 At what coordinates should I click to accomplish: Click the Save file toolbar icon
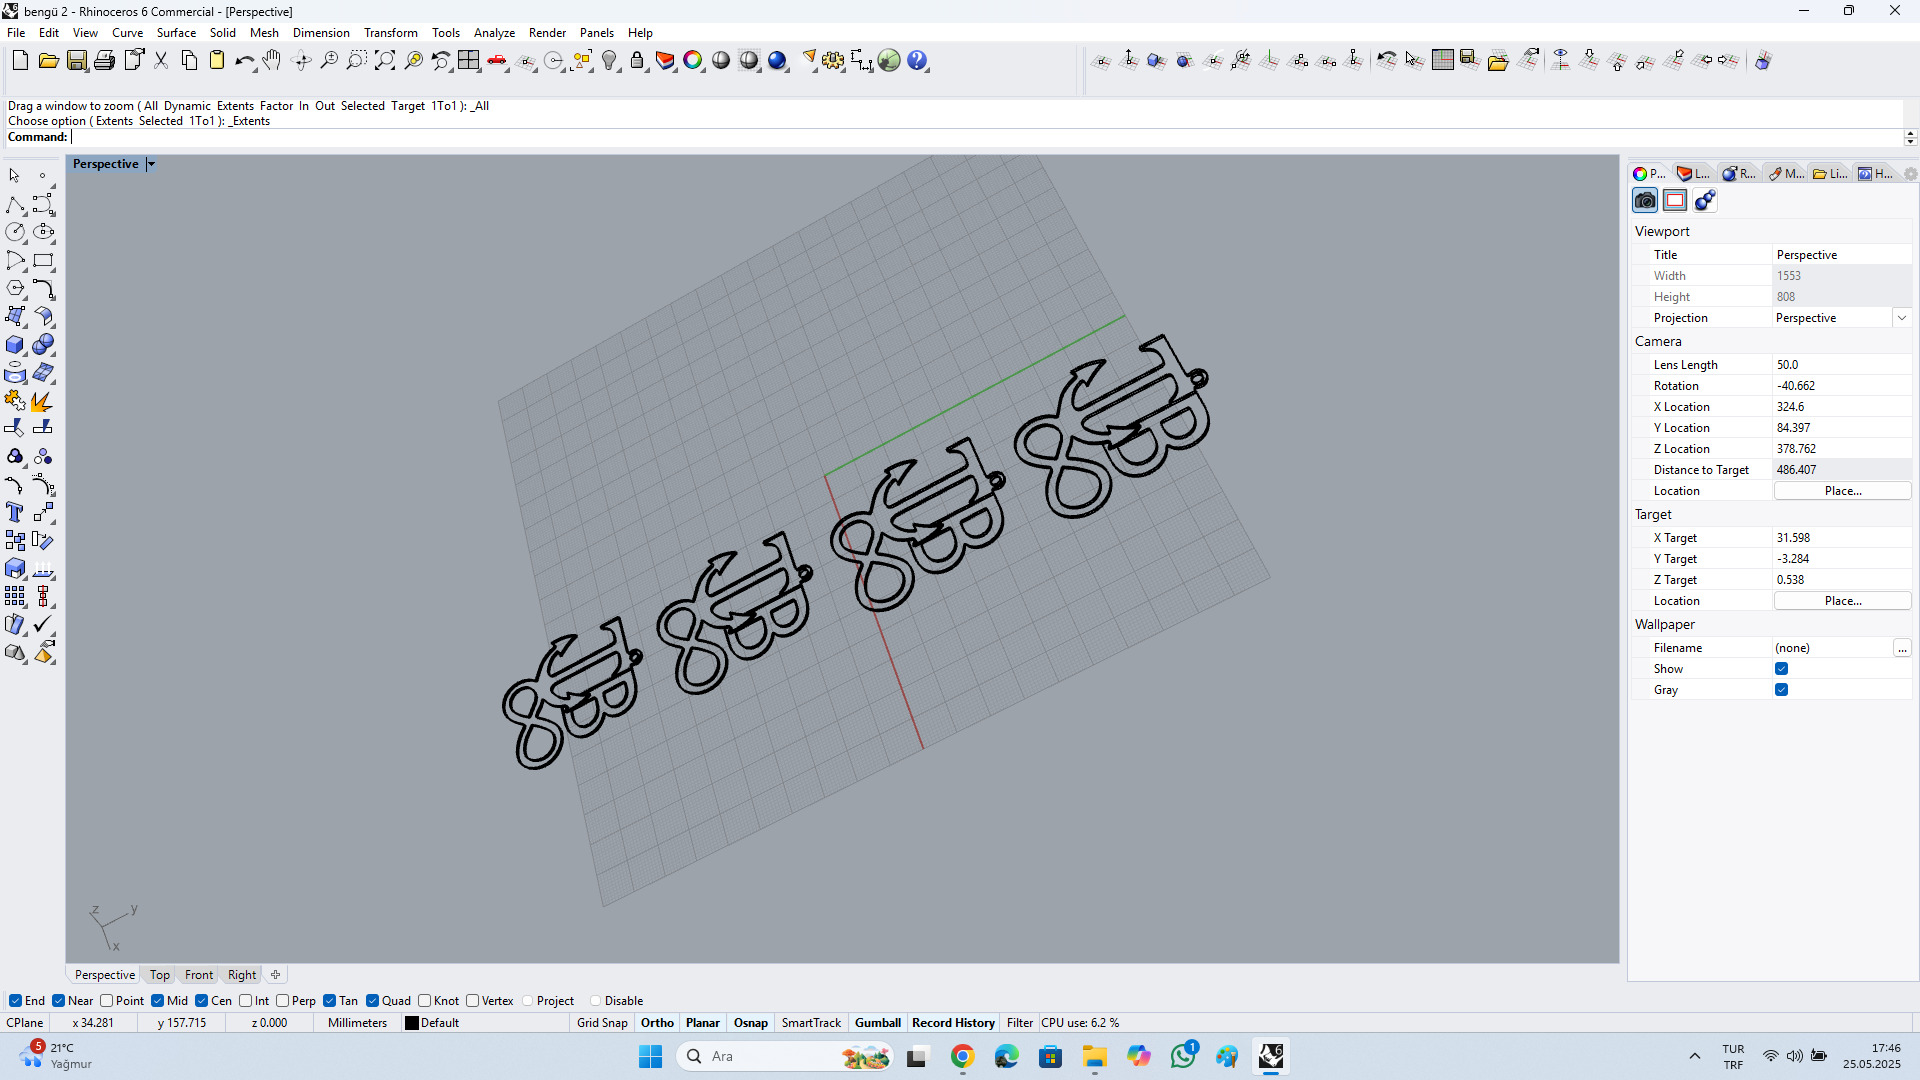point(76,61)
